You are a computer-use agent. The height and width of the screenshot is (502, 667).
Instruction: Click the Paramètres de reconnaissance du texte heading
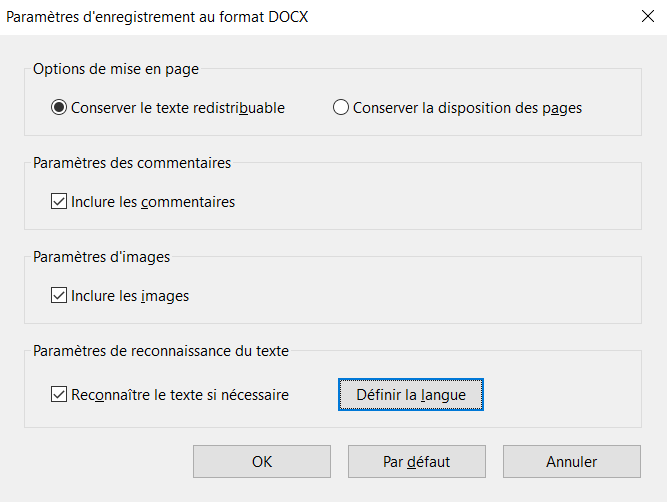(161, 351)
